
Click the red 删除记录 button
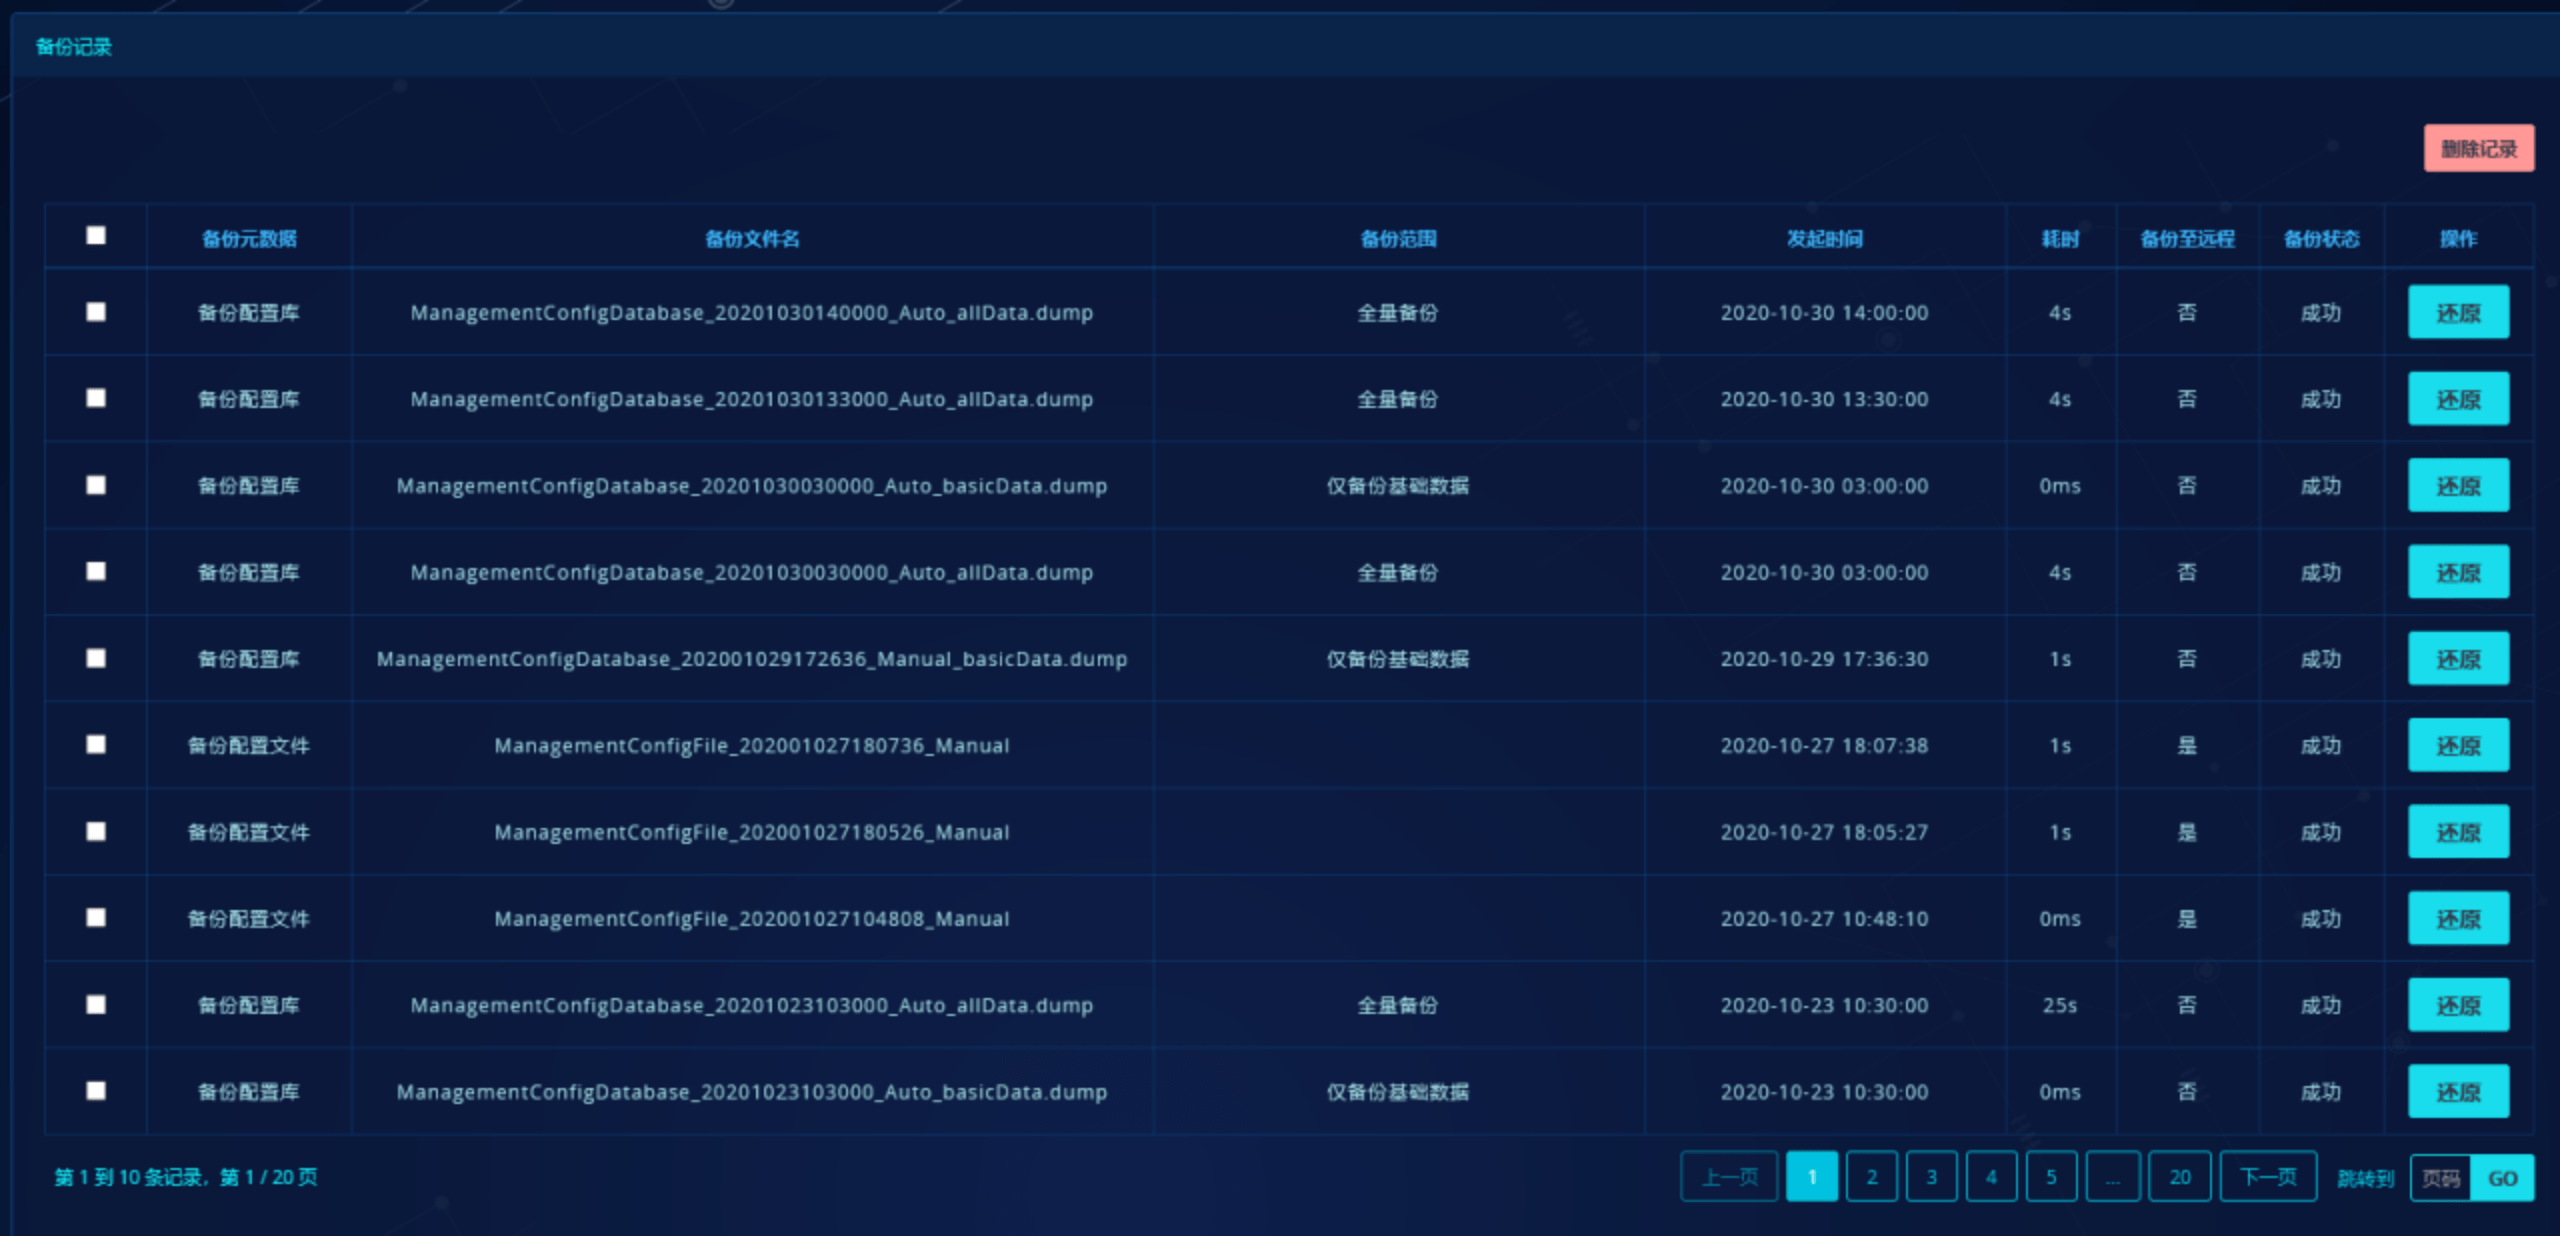pyautogui.click(x=2478, y=149)
